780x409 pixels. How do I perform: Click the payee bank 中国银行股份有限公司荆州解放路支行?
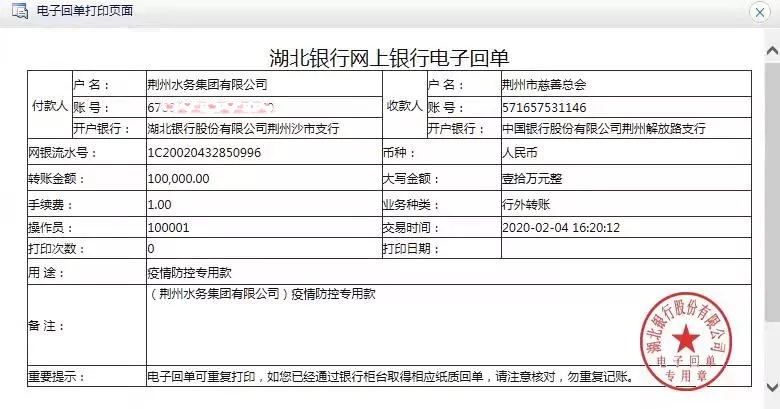[603, 129]
